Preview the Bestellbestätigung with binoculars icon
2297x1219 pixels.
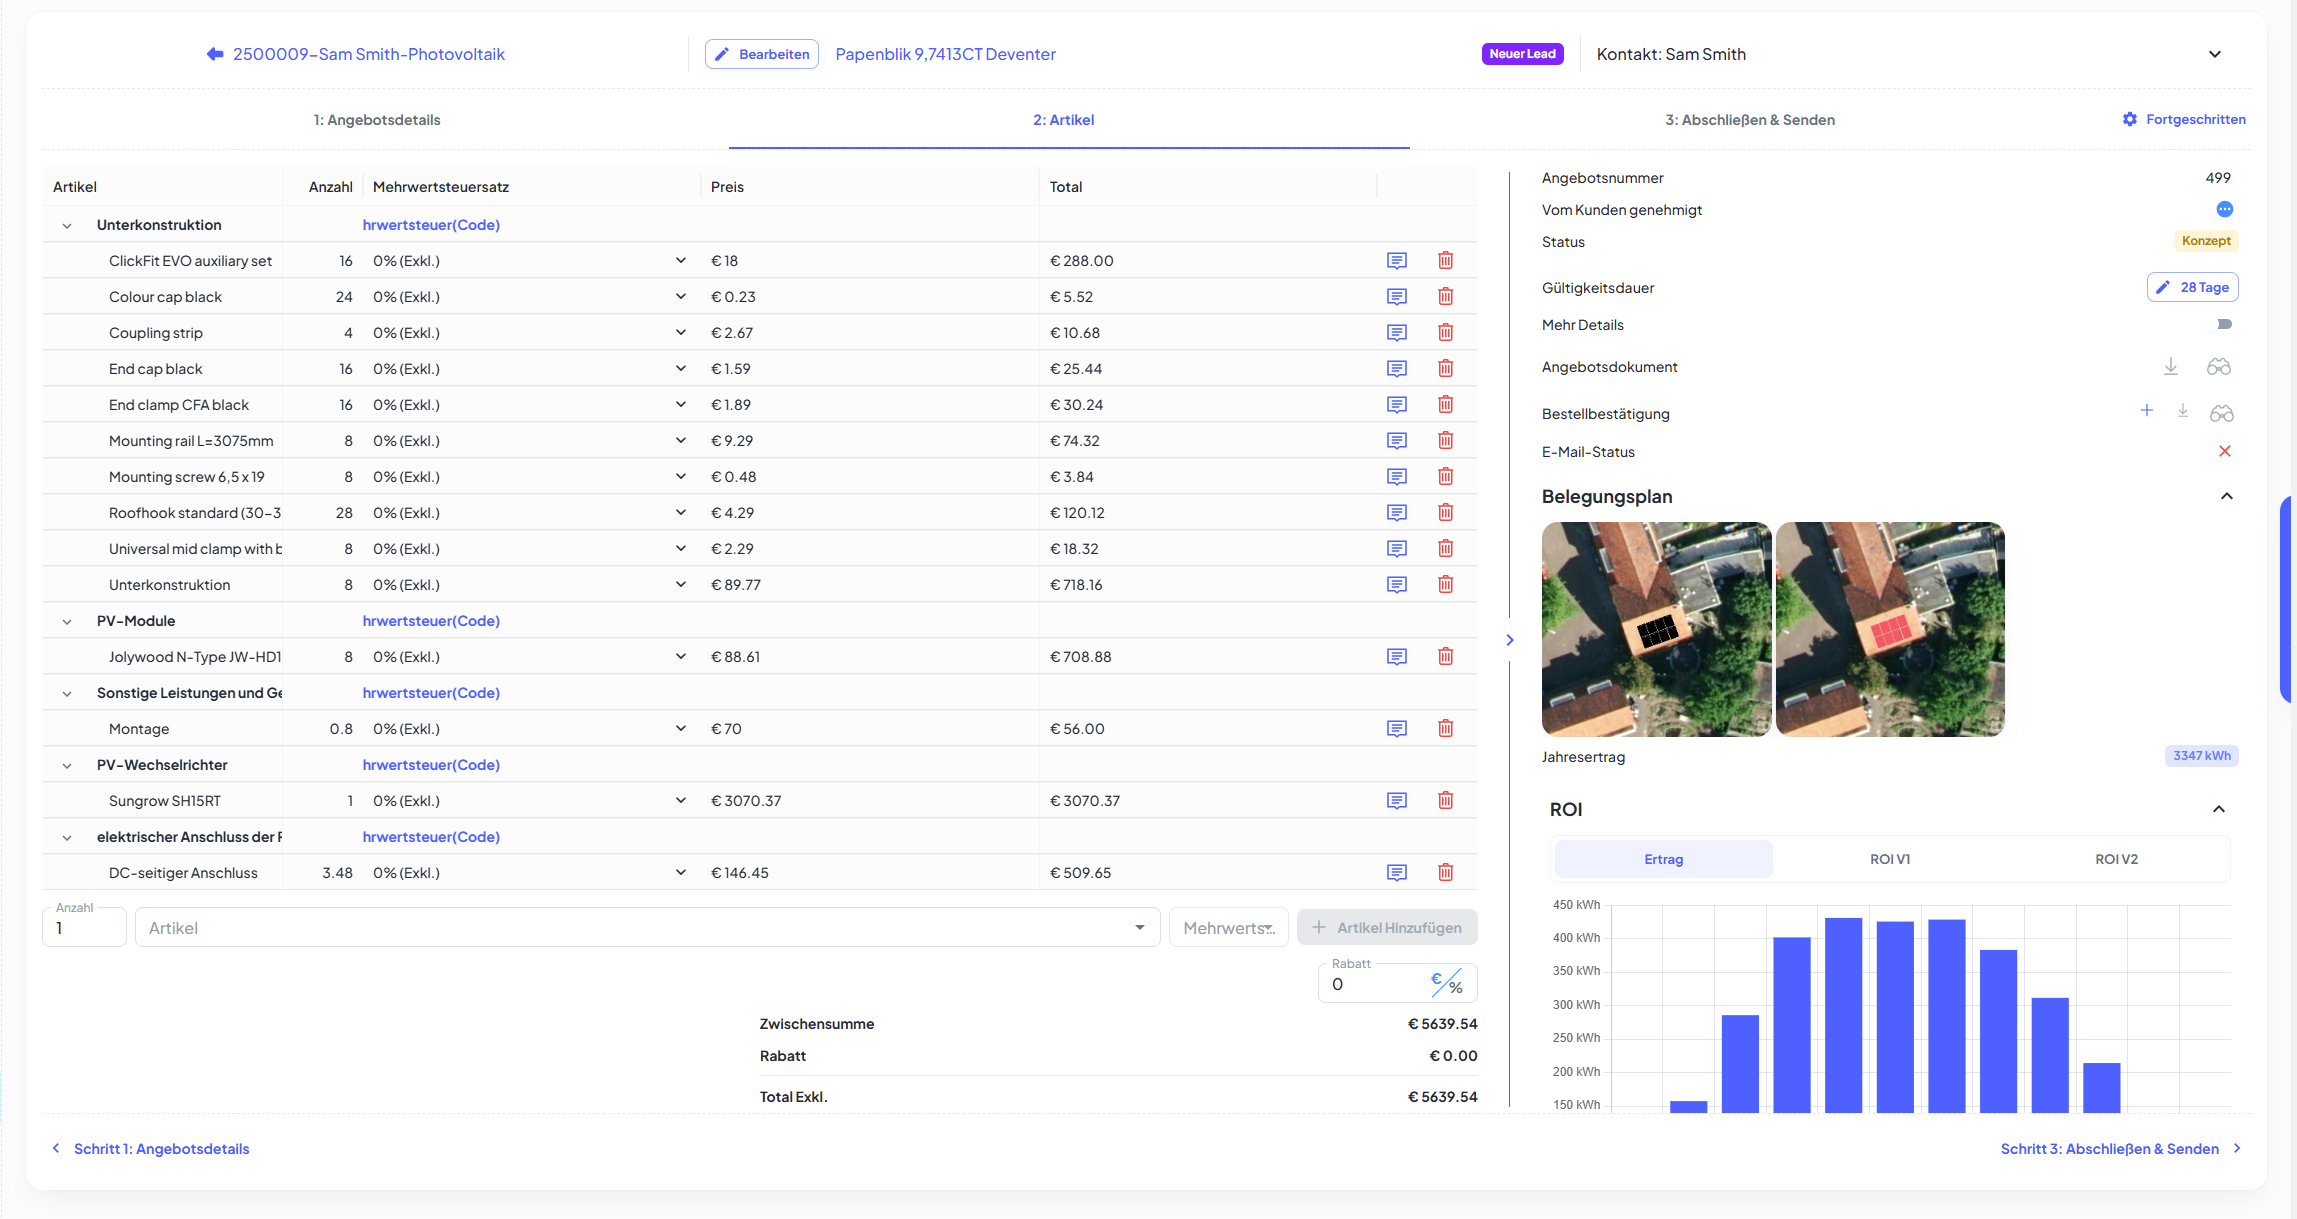click(2222, 413)
